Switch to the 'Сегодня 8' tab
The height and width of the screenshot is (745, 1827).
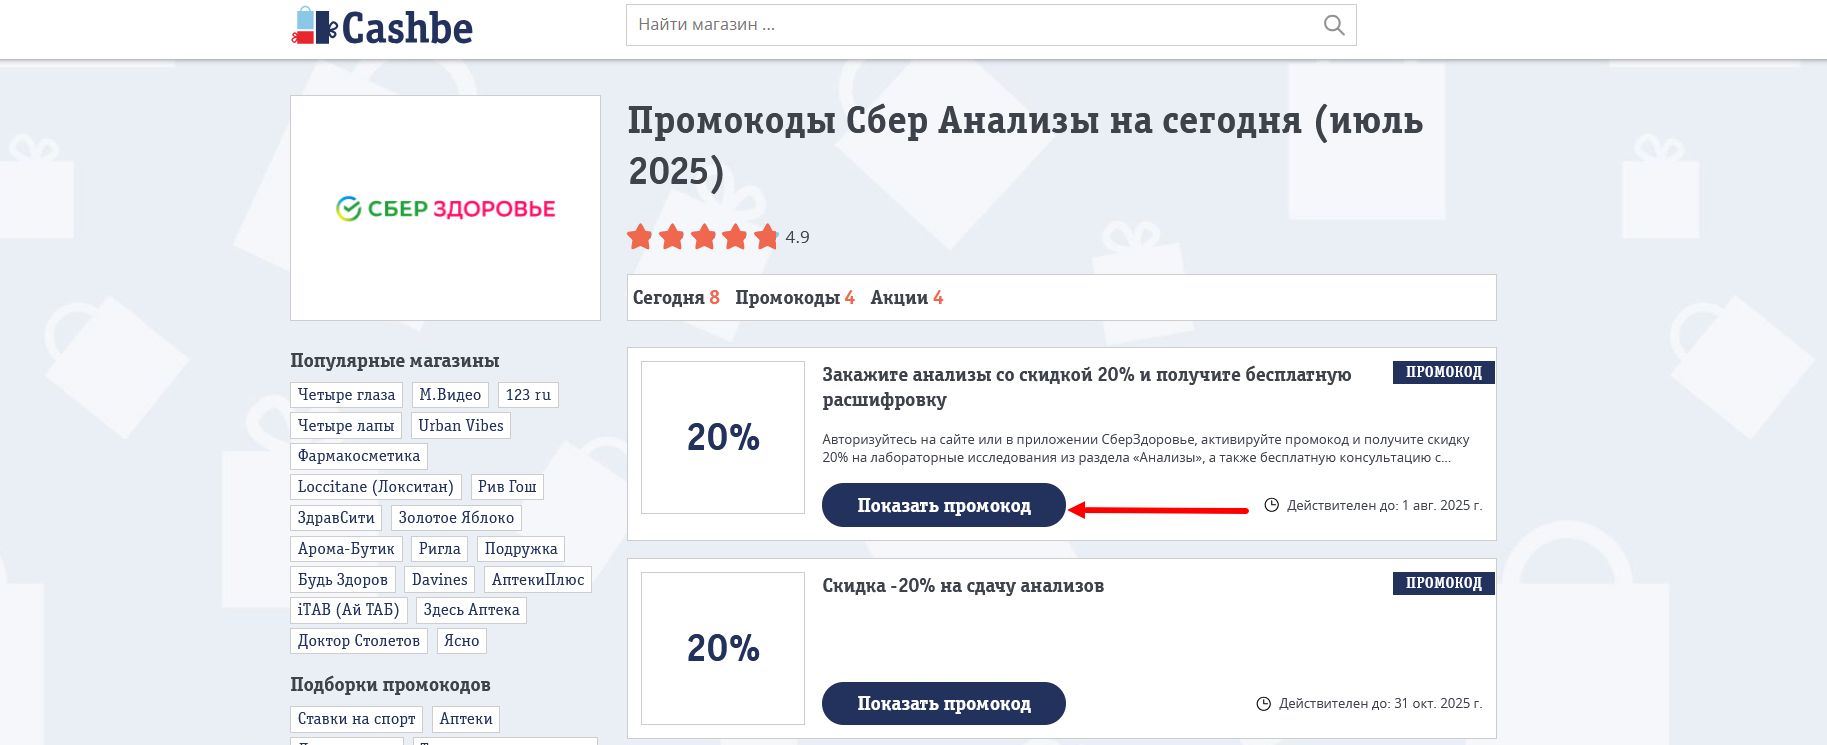point(676,298)
